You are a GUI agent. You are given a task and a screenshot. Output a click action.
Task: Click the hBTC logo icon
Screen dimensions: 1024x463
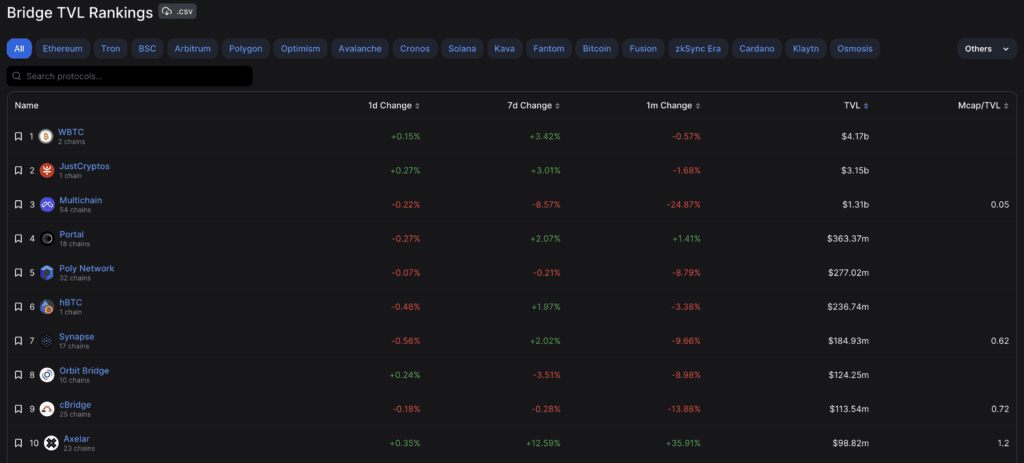coord(46,306)
